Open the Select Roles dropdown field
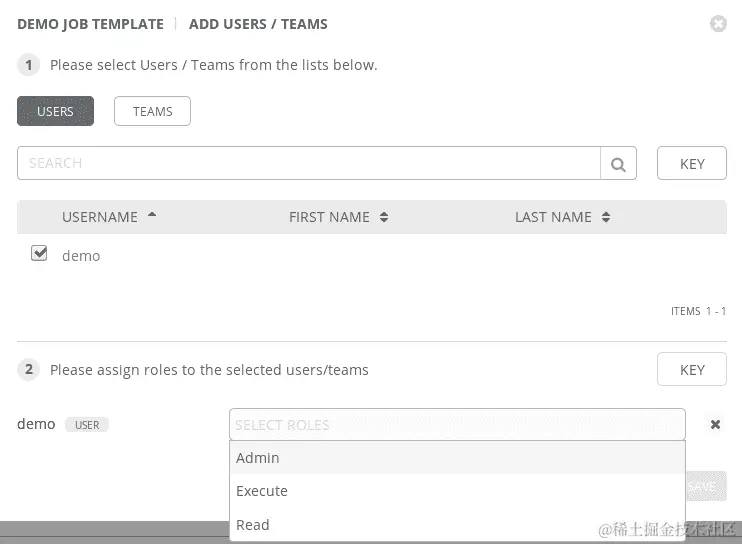Viewport: 742px width, 544px height. (457, 424)
